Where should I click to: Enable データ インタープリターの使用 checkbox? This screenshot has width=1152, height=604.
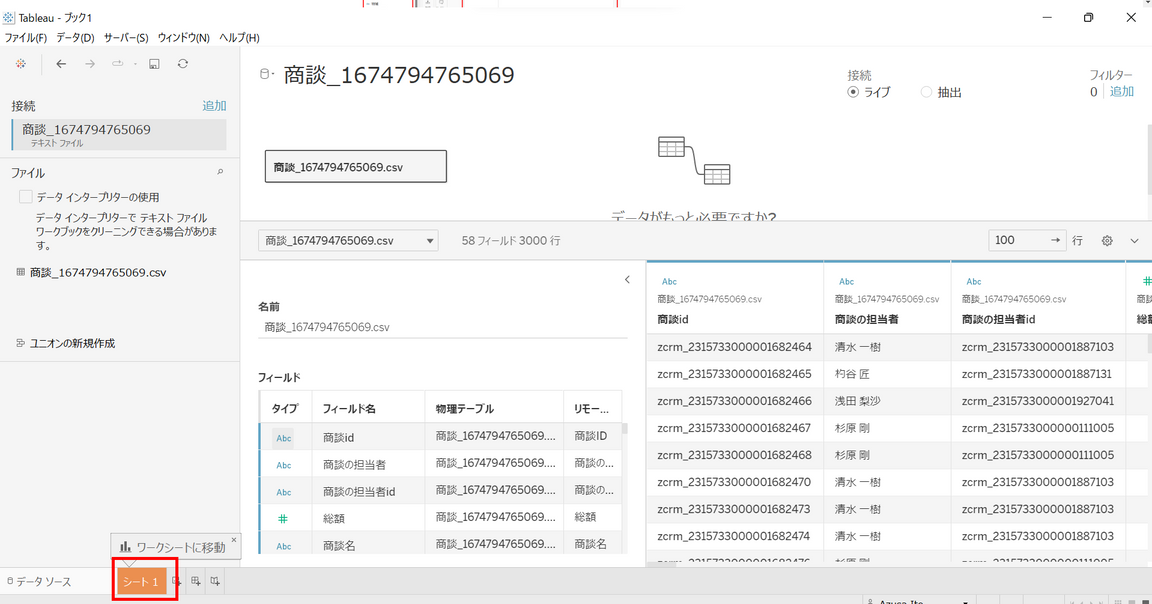[x=26, y=197]
